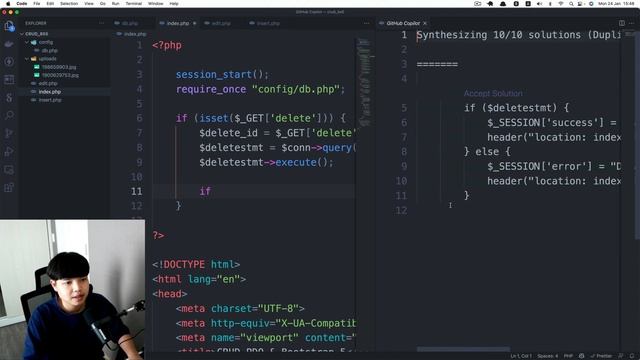Open Spotlight search in menu bar
Image resolution: width=640 pixels, height=360 pixels.
571,4
